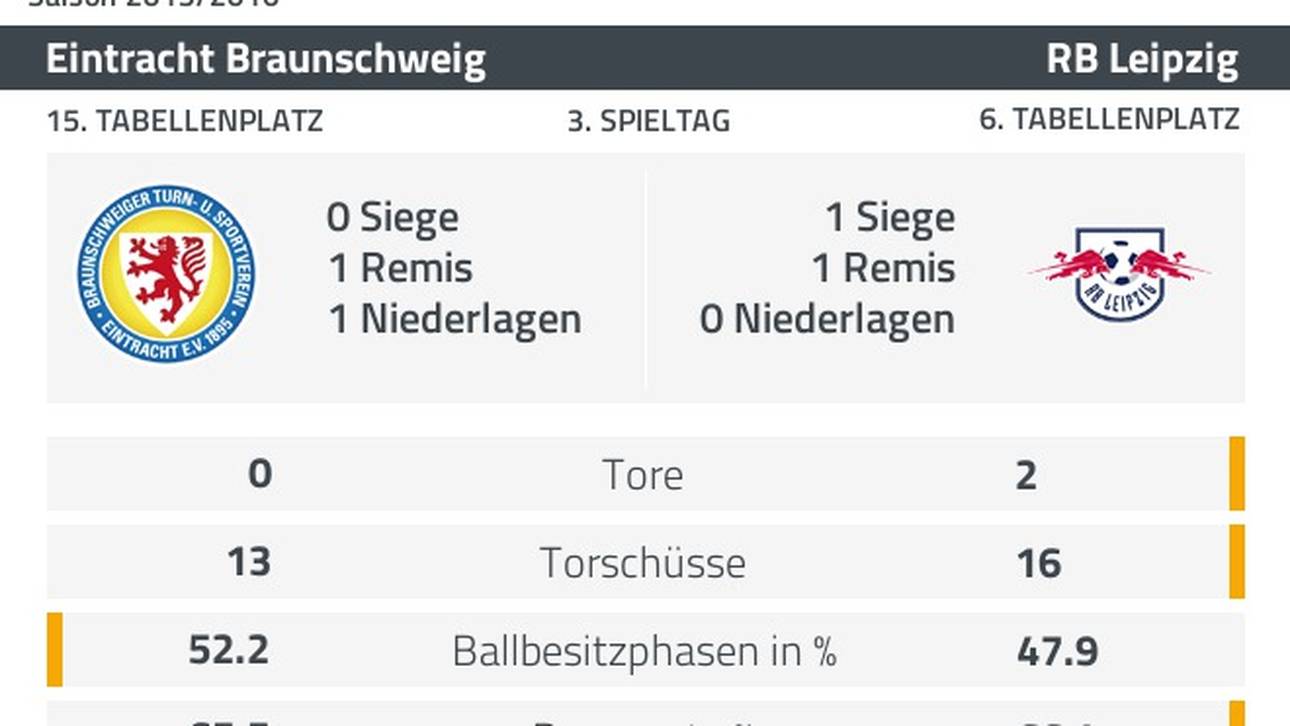
Task: Select Leipzig's 0 Niederlagen entry
Action: click(x=827, y=319)
